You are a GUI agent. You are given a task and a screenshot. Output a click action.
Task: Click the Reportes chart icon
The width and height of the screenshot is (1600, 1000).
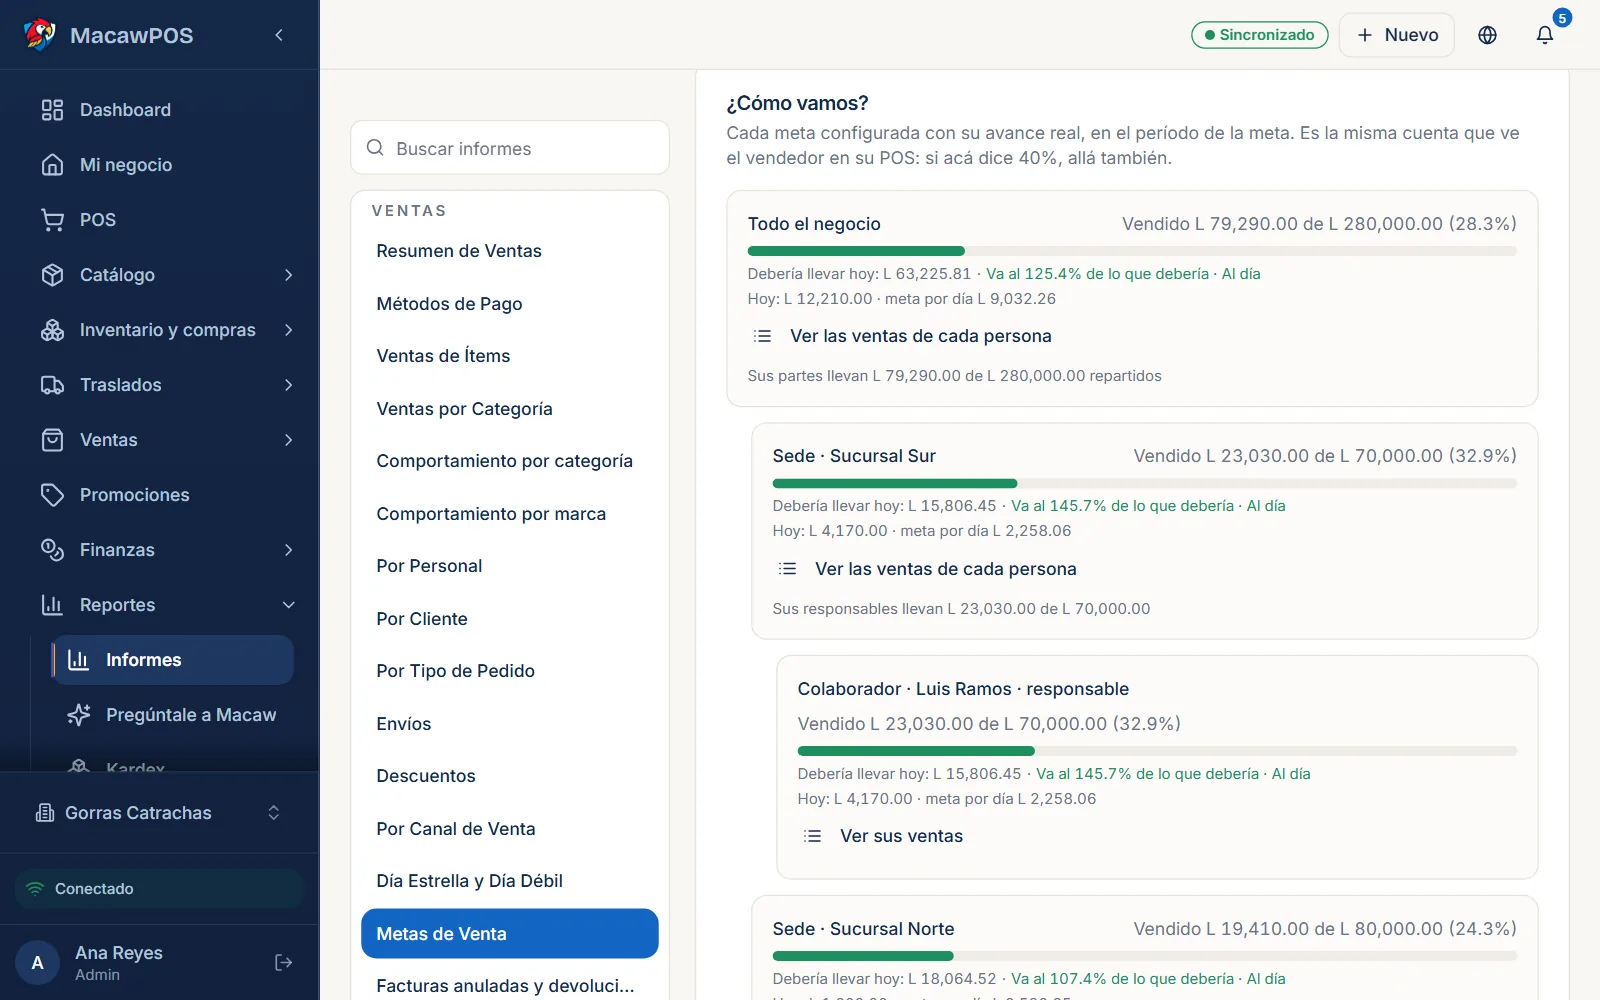click(52, 605)
